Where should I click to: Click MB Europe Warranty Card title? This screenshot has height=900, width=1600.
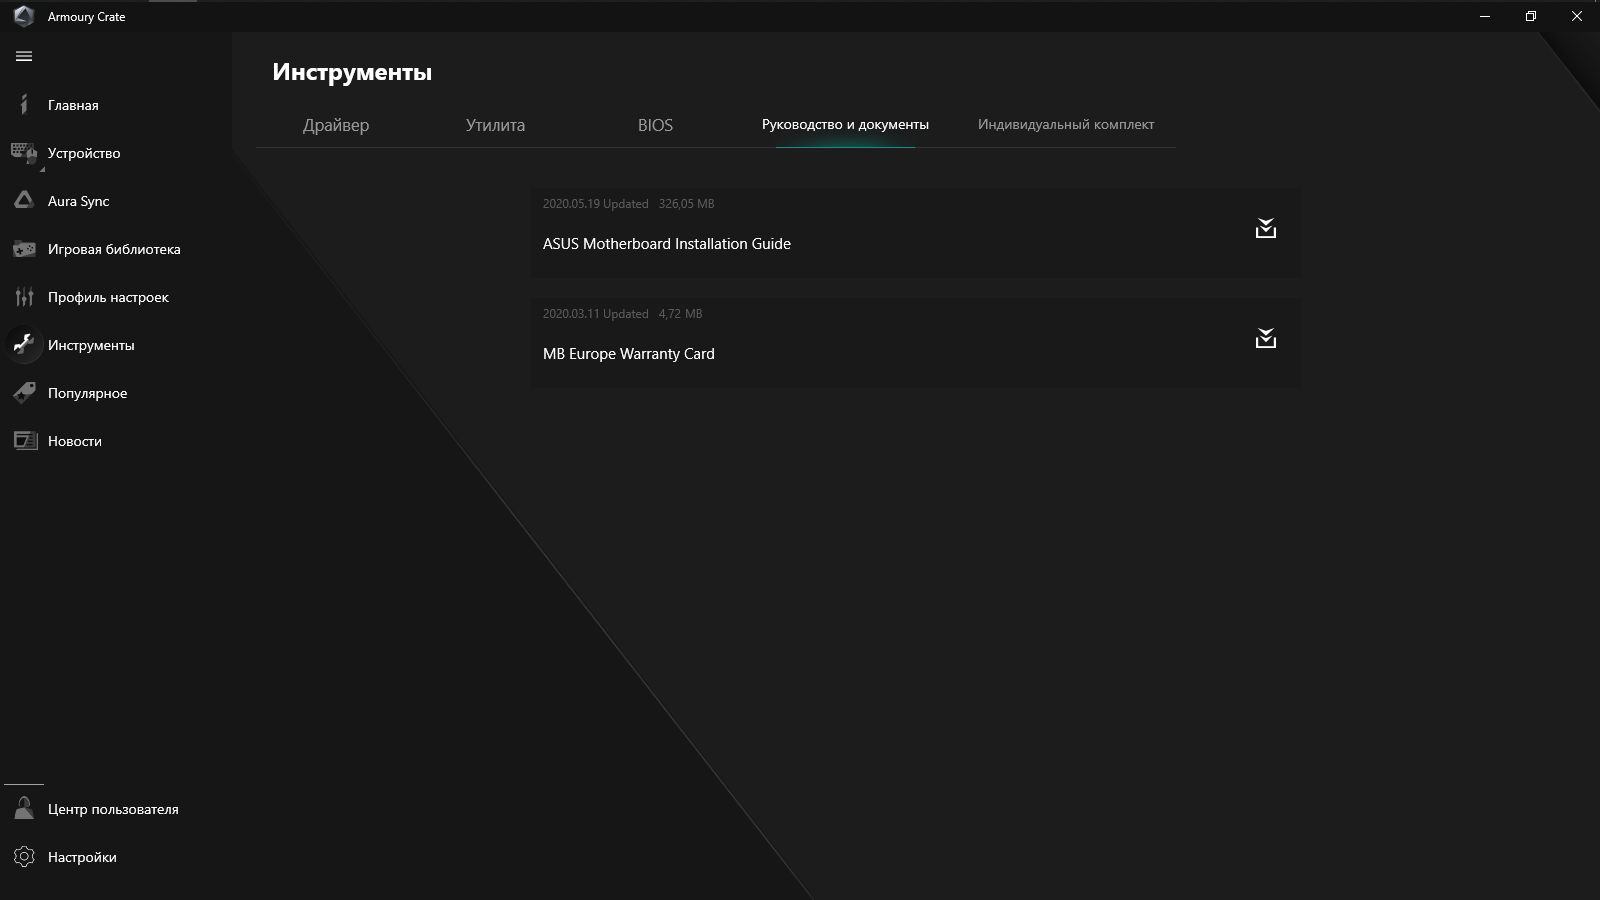(628, 354)
